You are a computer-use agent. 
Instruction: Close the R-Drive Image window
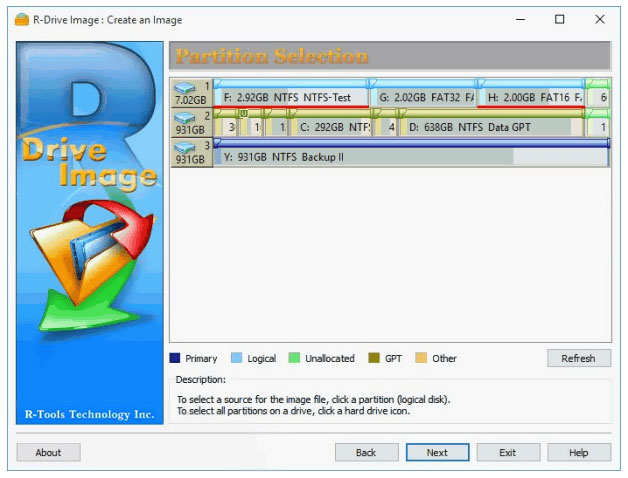[x=600, y=19]
